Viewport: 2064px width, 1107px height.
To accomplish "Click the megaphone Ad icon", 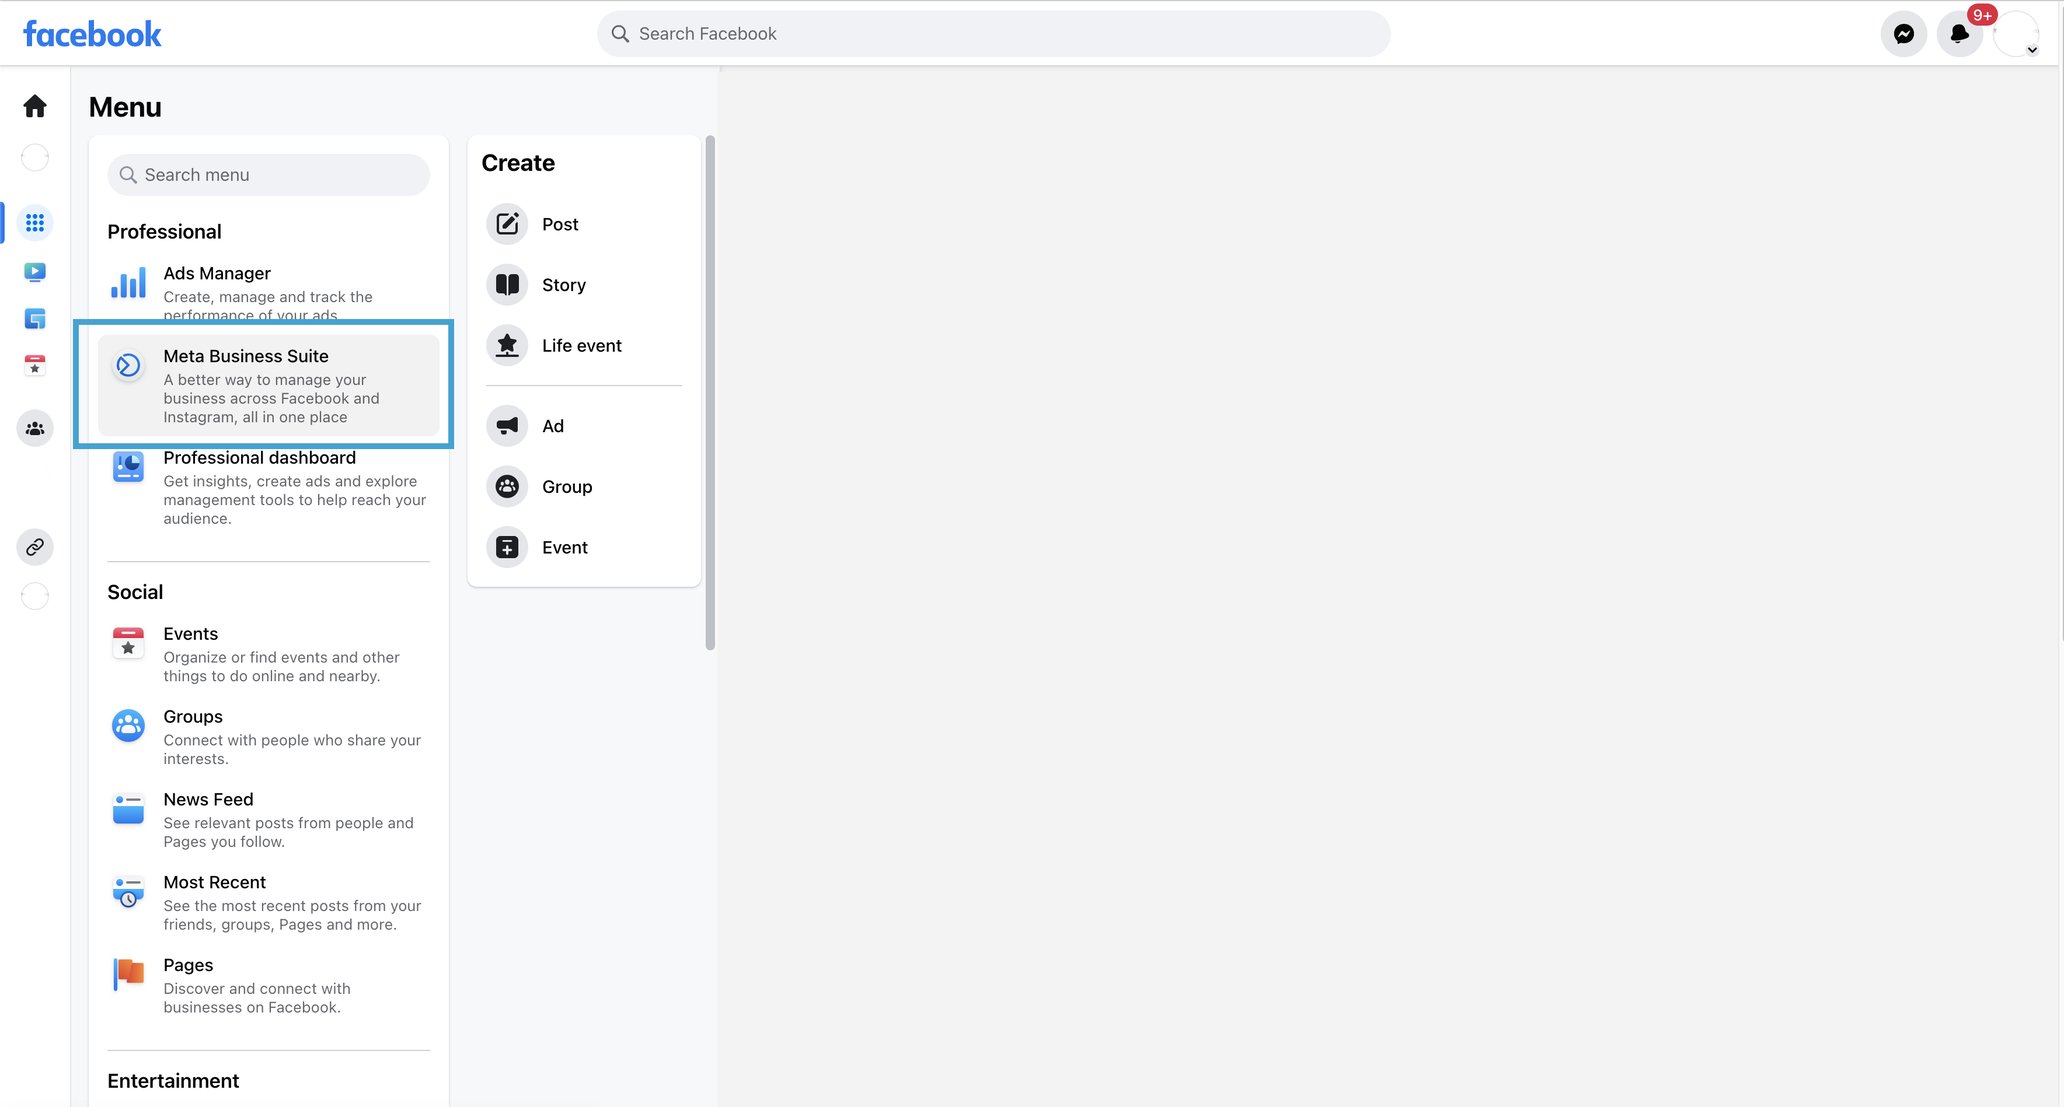I will click(x=507, y=426).
